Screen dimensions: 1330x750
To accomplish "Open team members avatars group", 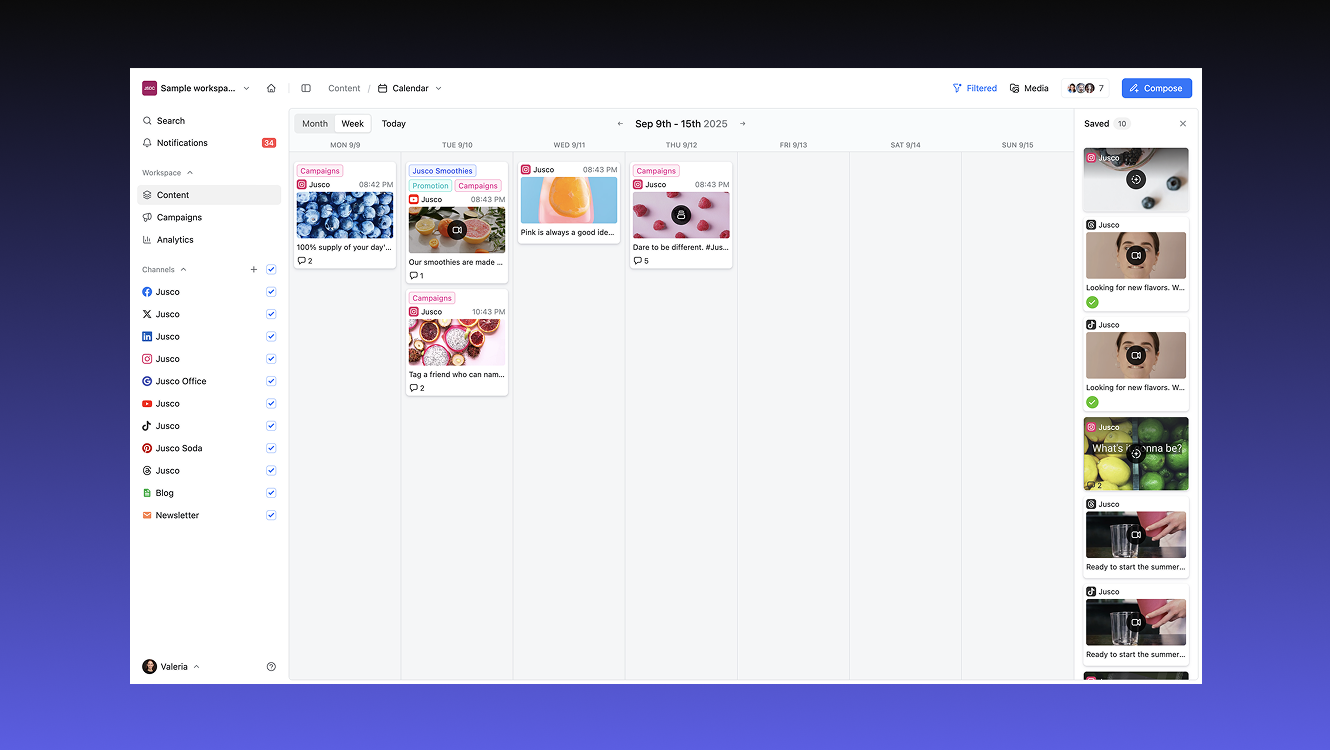I will (x=1085, y=88).
